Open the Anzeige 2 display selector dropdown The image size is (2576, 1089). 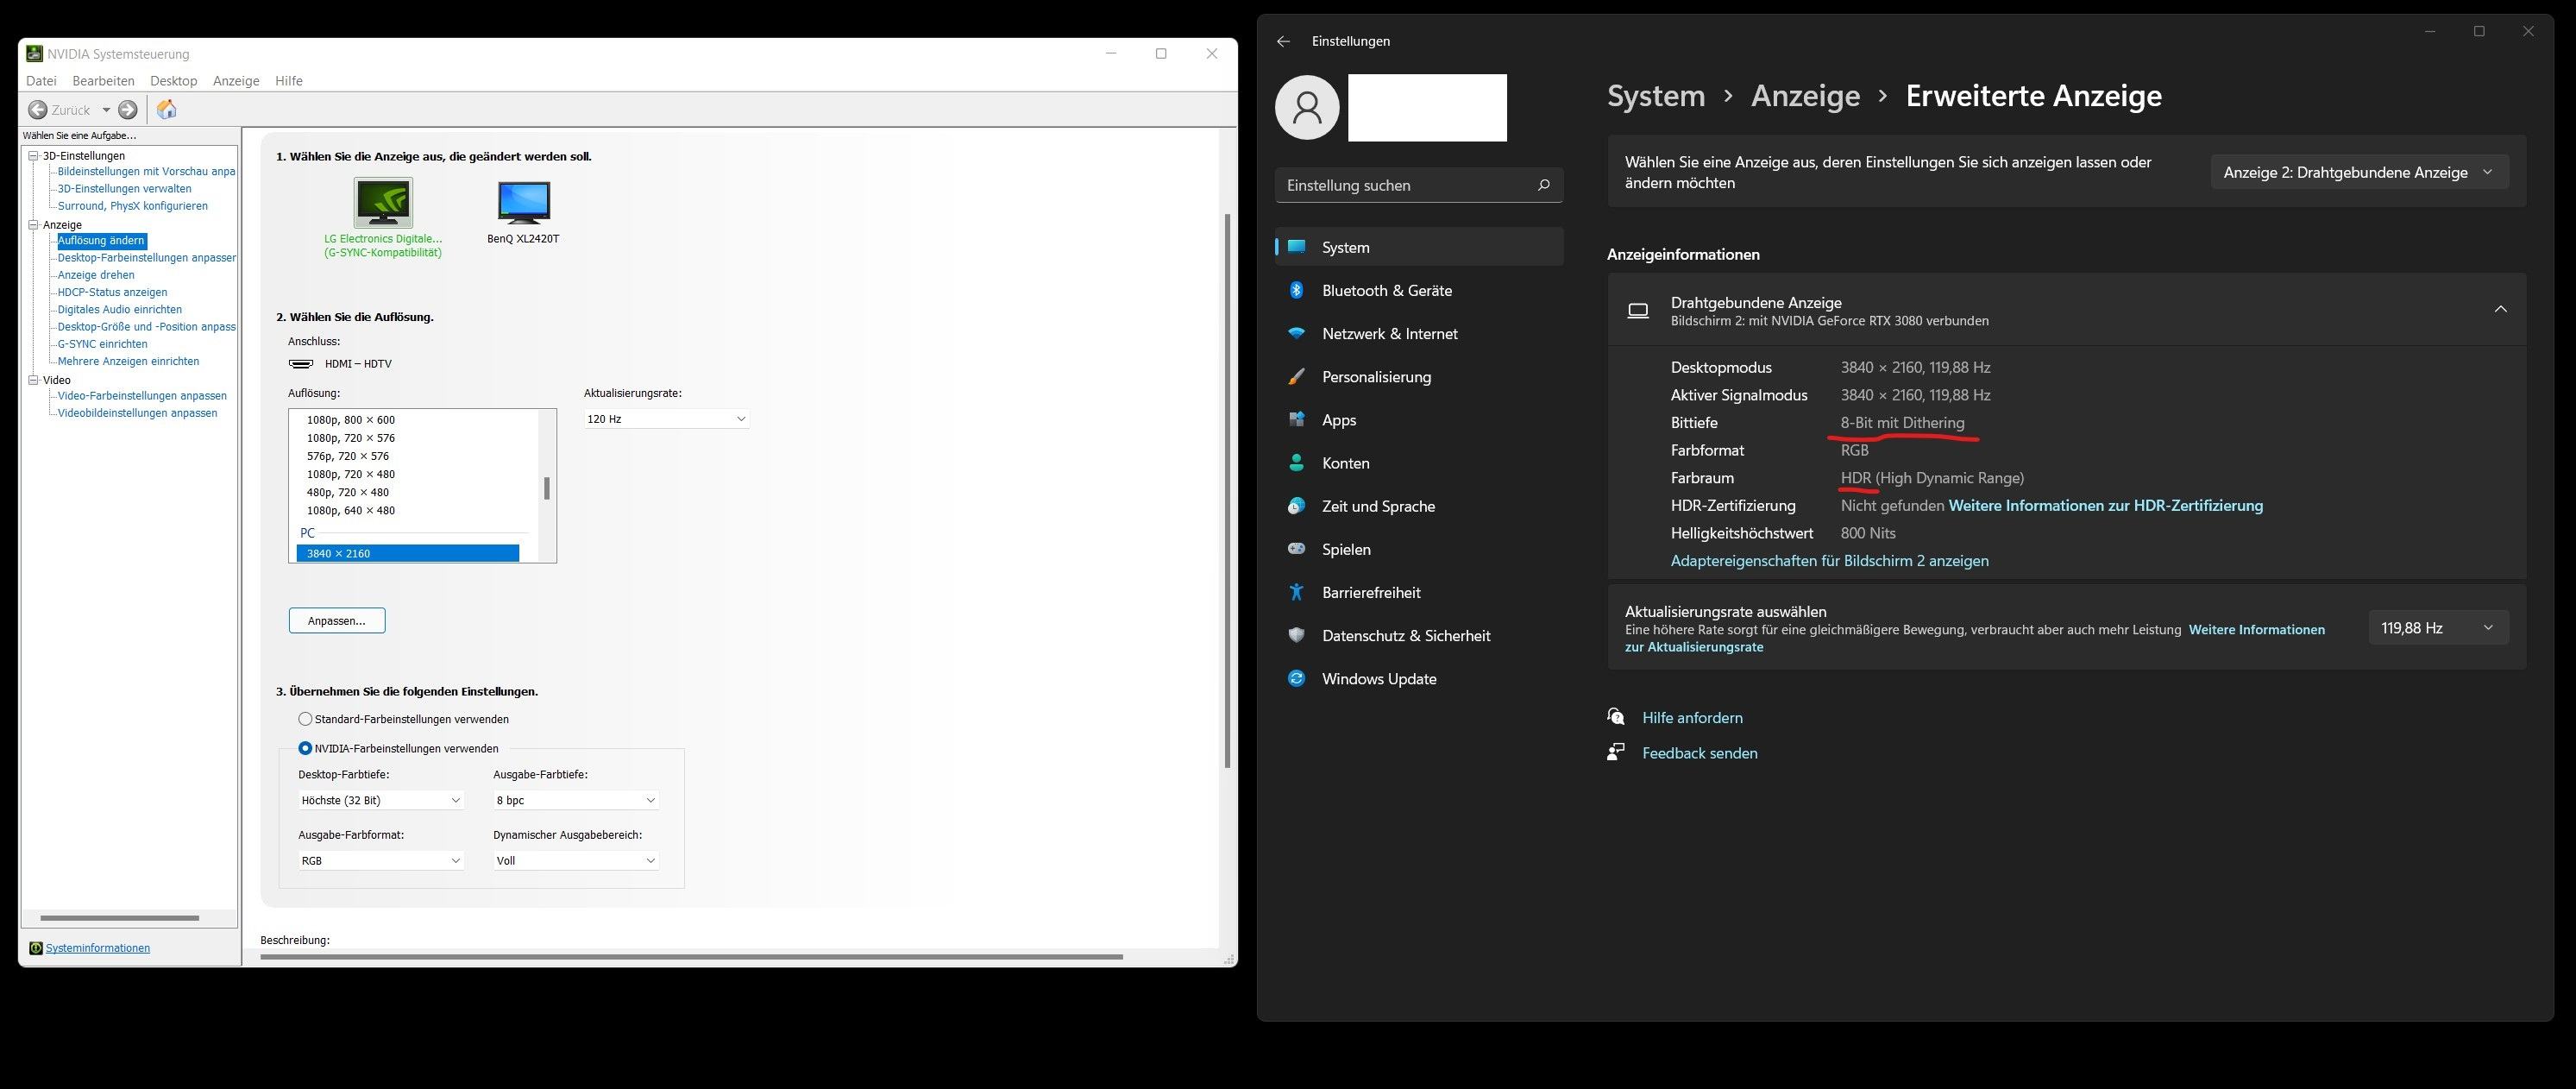coord(2359,172)
